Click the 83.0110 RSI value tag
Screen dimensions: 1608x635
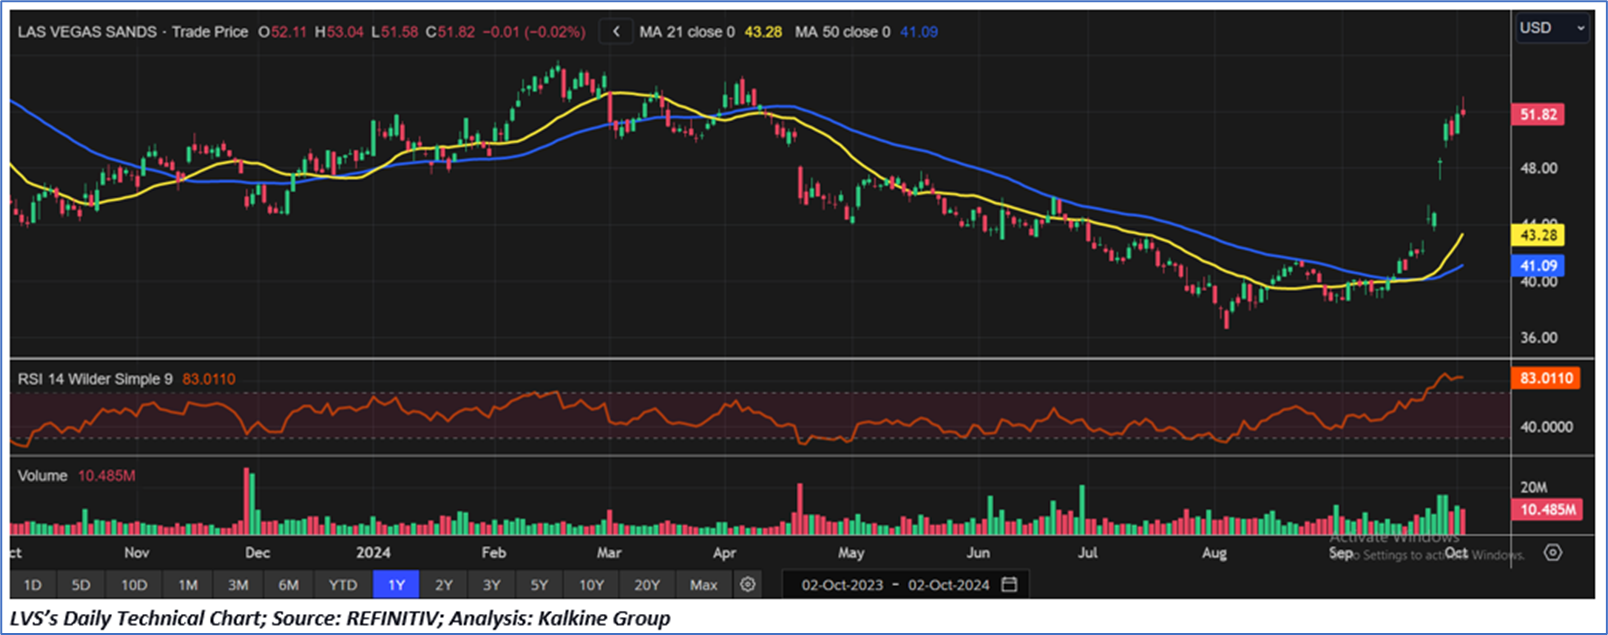click(x=1547, y=379)
